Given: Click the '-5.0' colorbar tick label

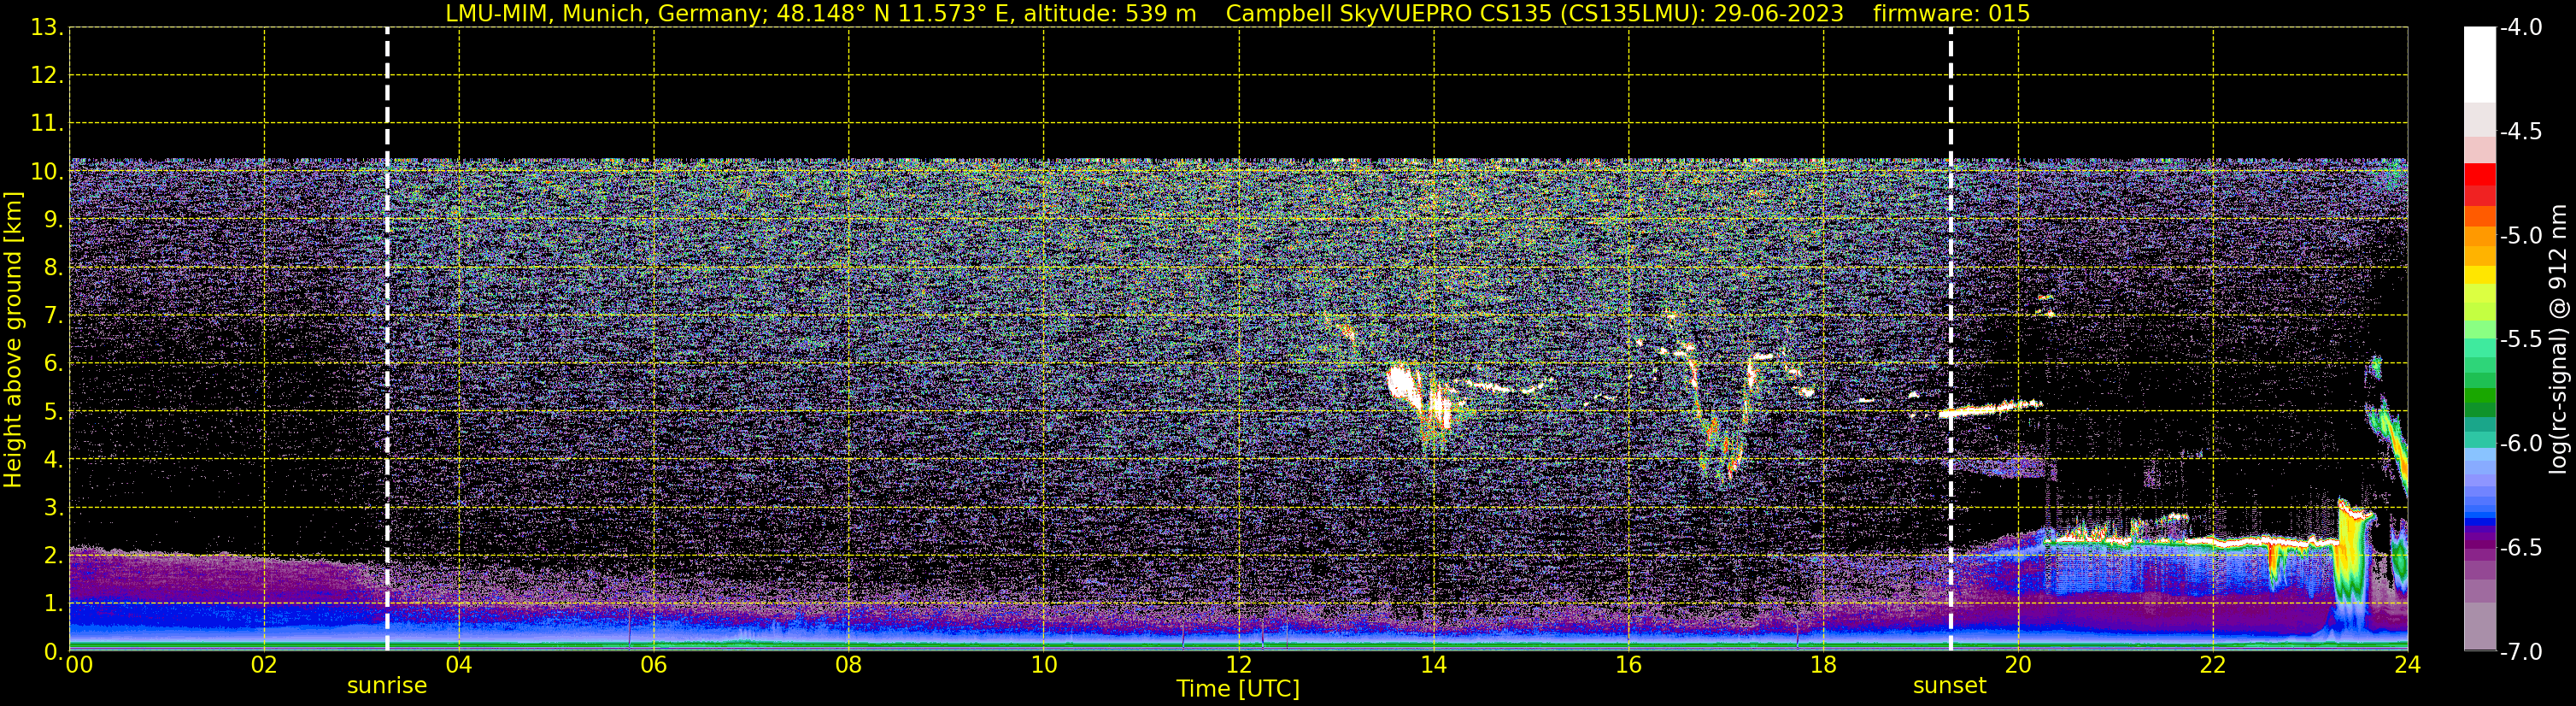Looking at the screenshot, I should pyautogui.click(x=2521, y=235).
